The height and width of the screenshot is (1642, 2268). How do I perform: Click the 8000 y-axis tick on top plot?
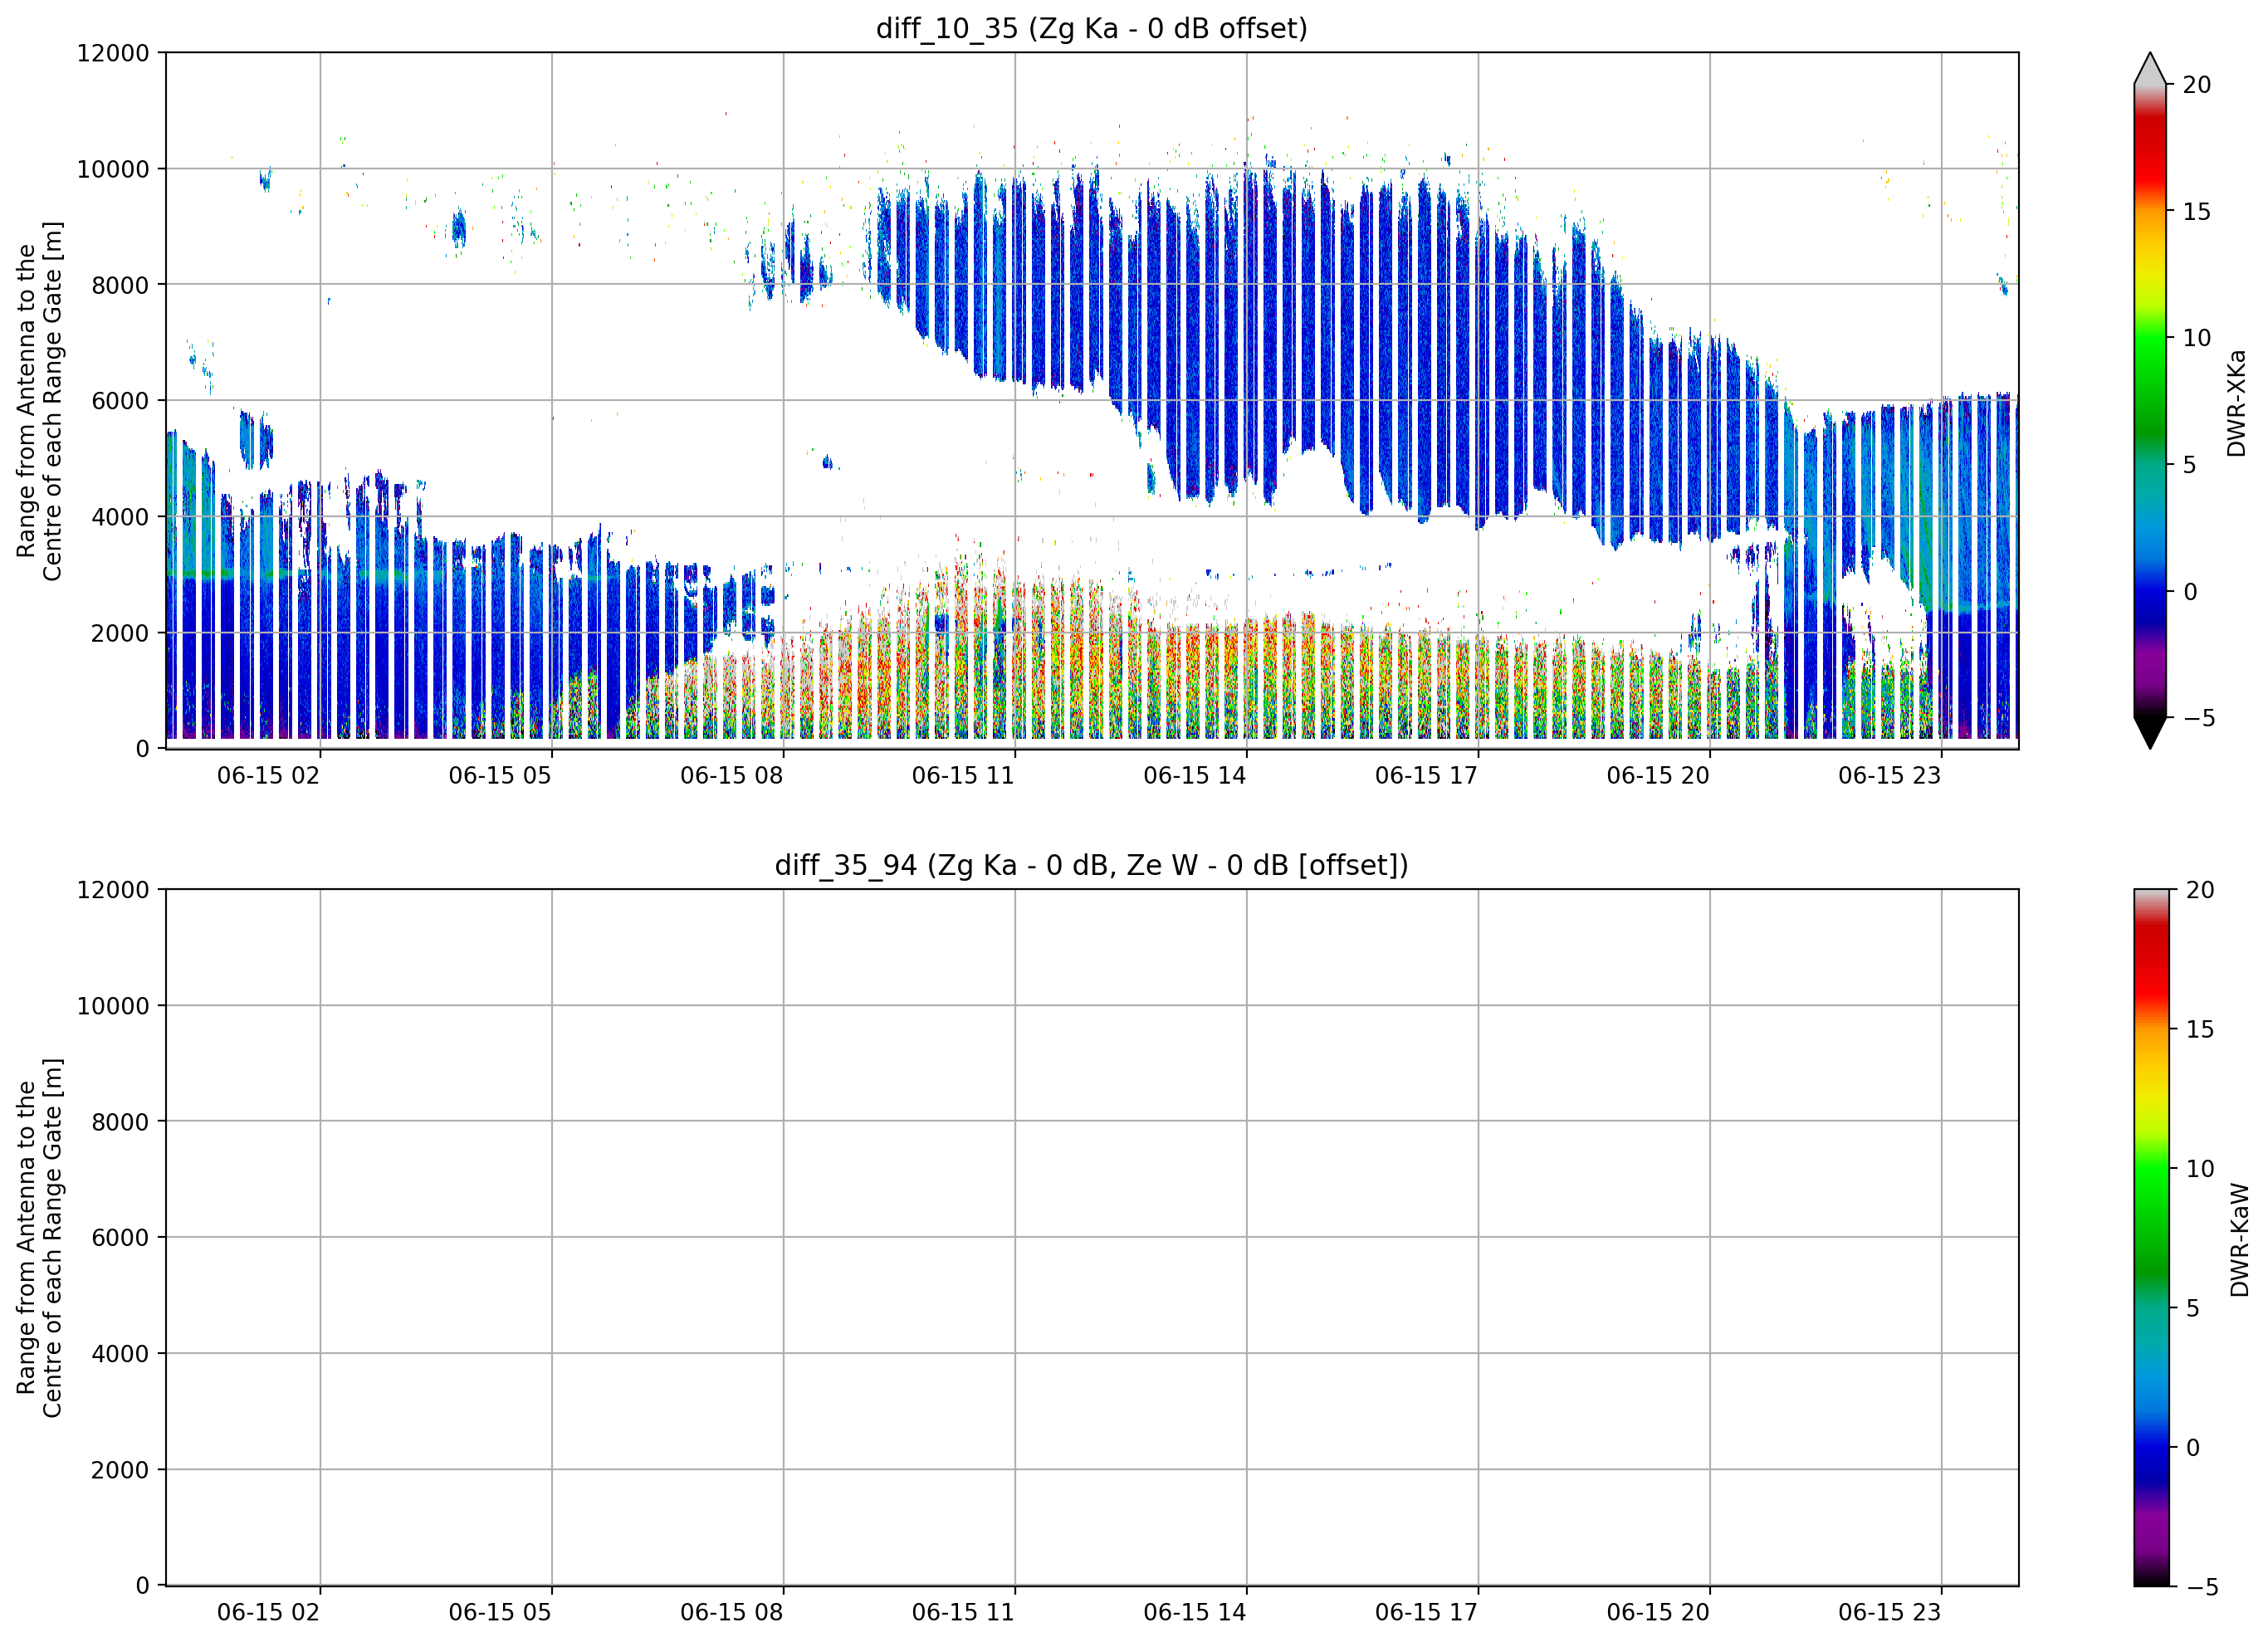120,285
